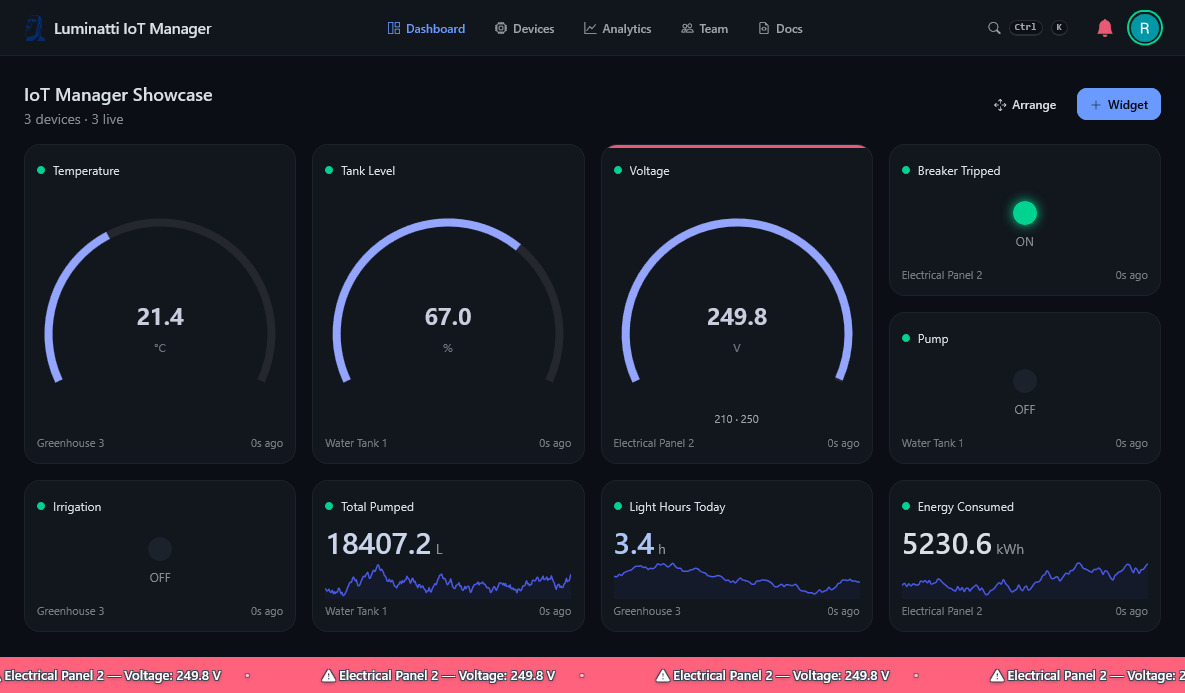Open notifications bell icon
1185x693 pixels.
1104,28
